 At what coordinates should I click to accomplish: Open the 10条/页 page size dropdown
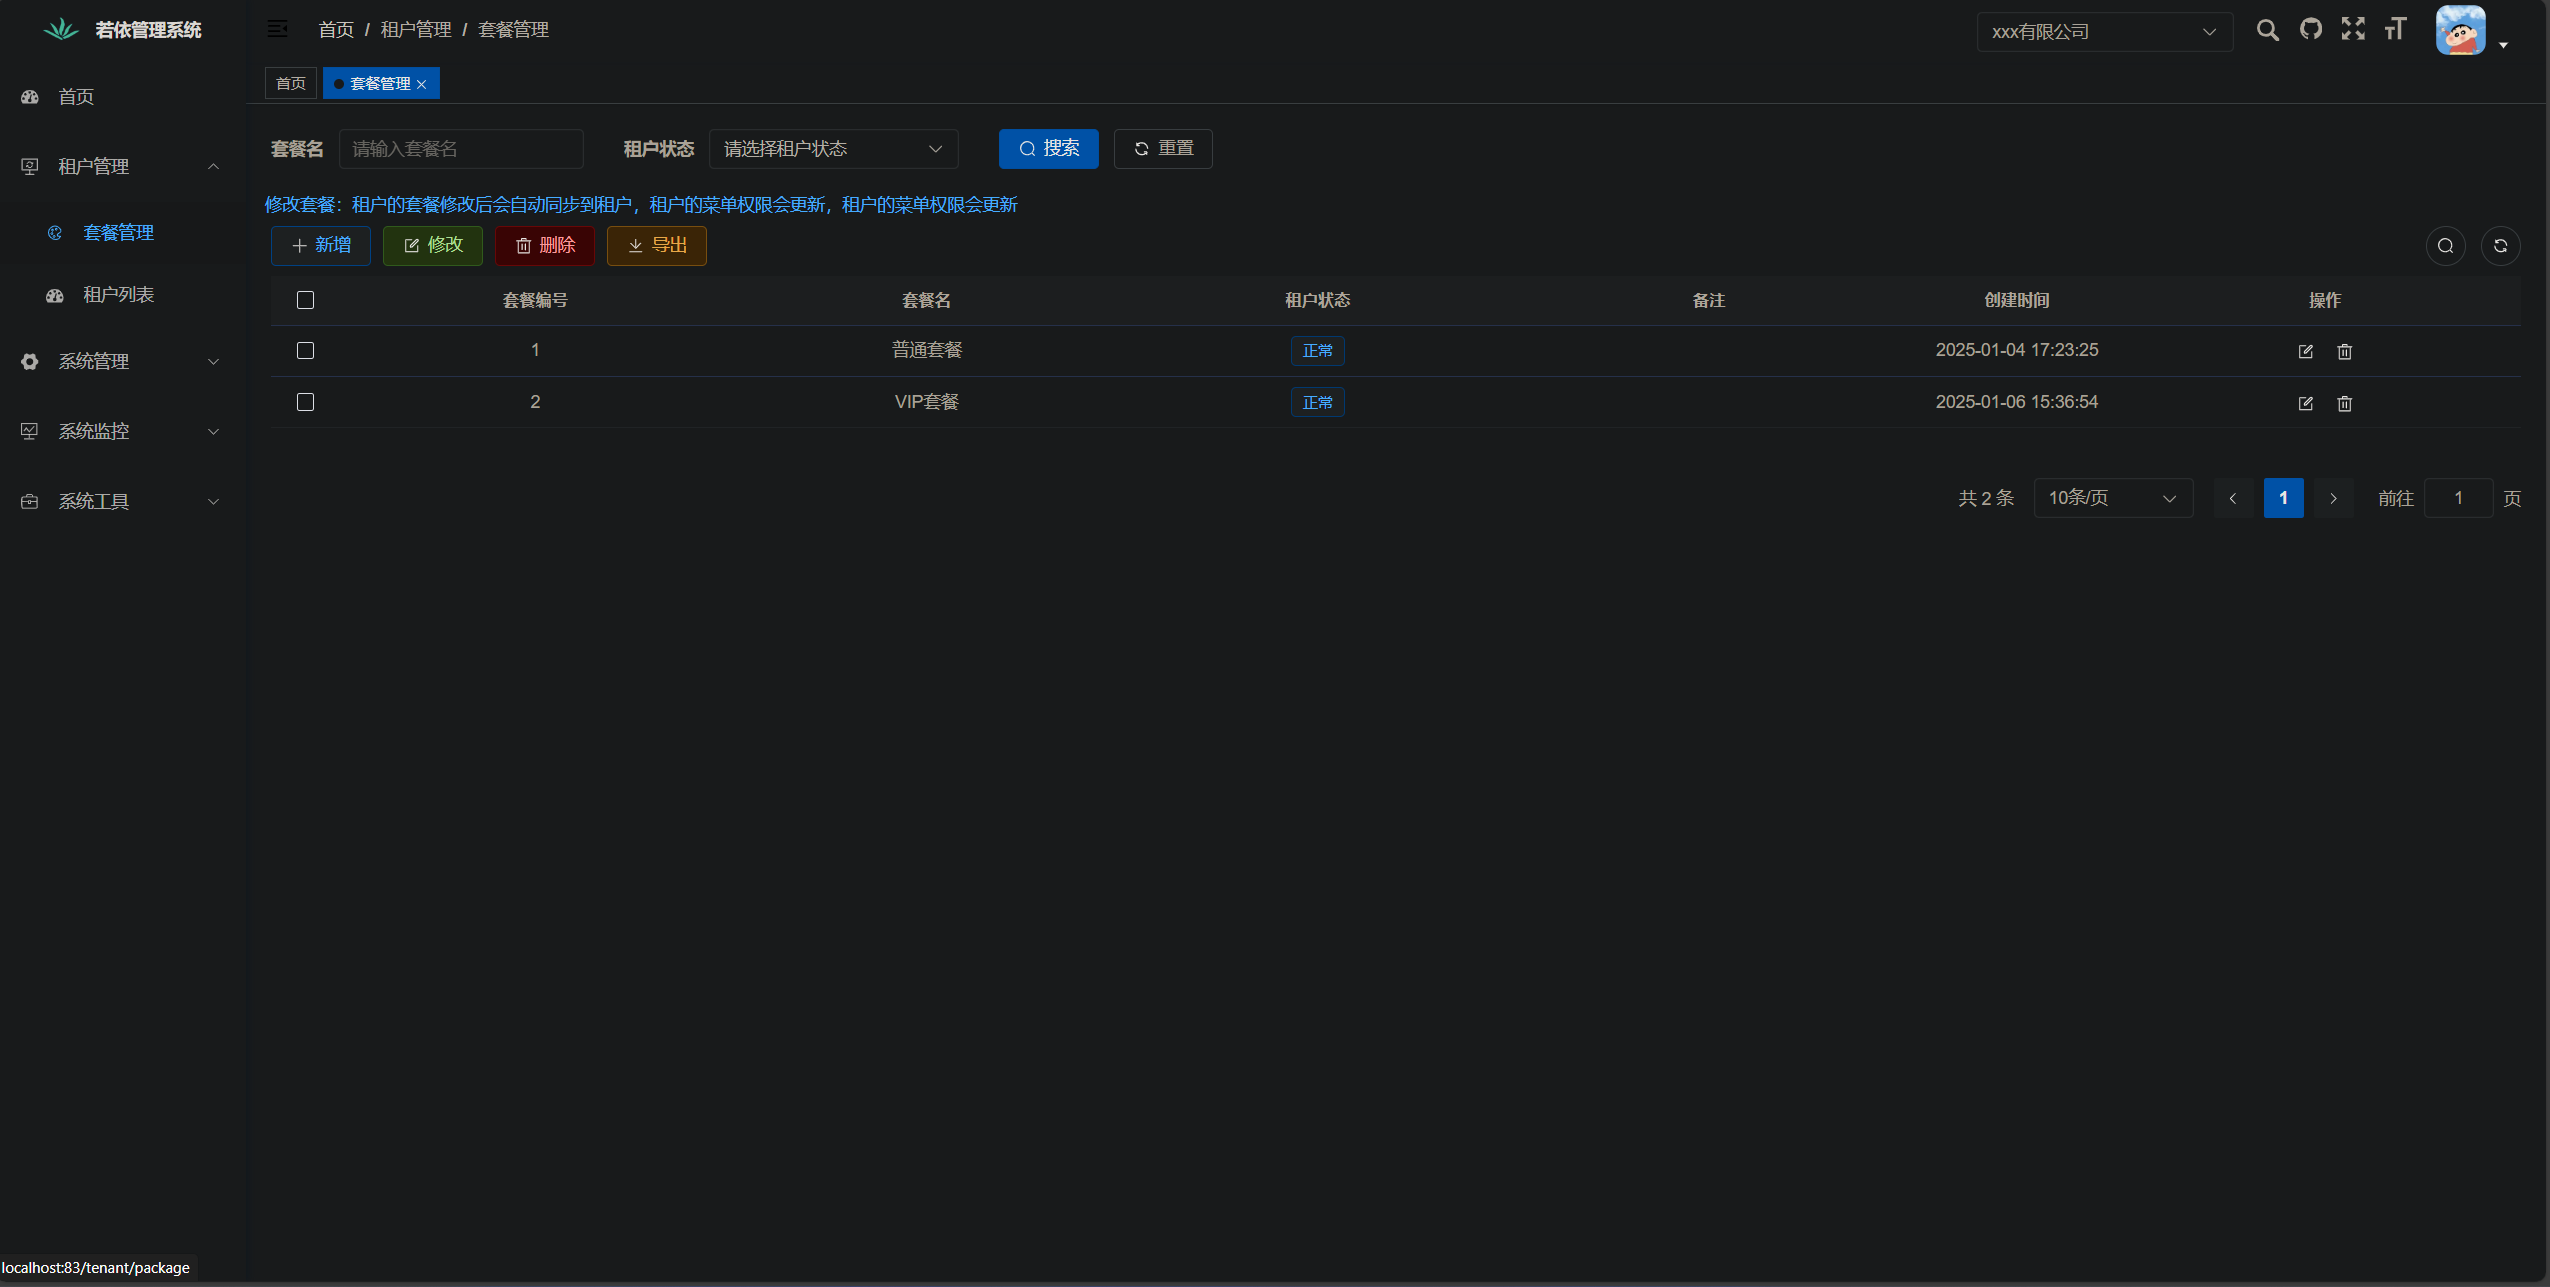(x=2113, y=498)
